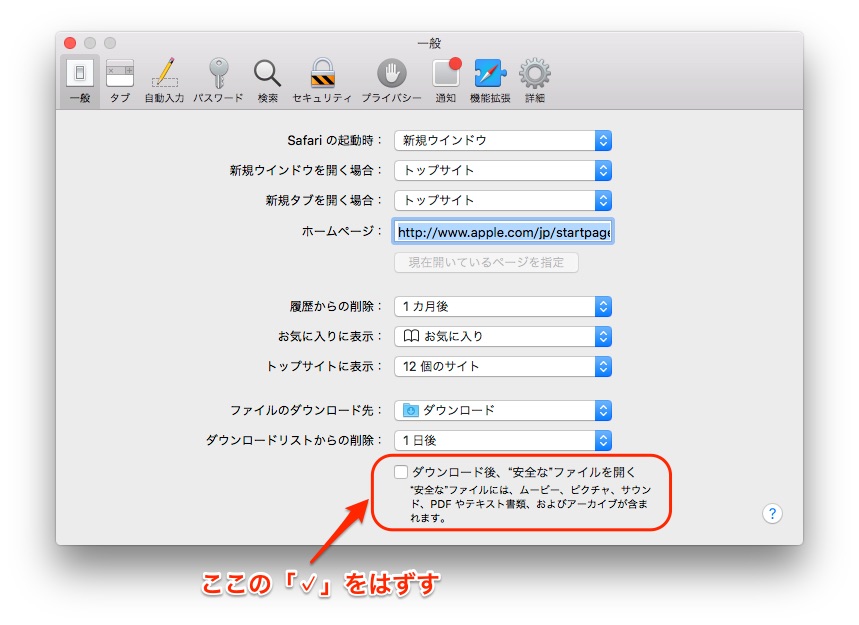This screenshot has height=625, width=859.
Task: Open the 新規タブを開く場合 dropdown
Action: click(x=503, y=200)
